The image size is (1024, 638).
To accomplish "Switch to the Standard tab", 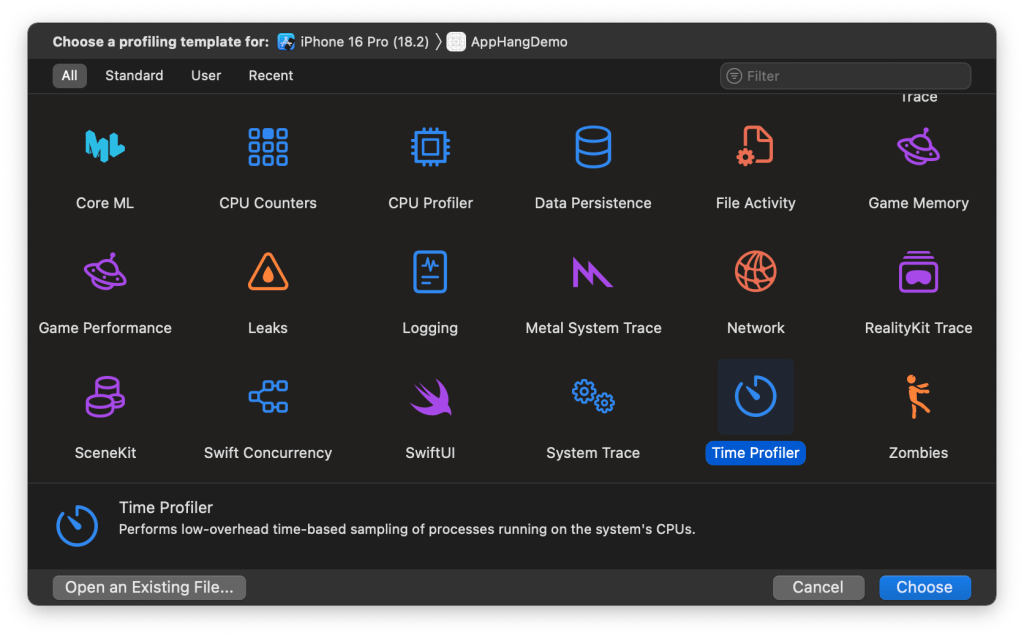I will (134, 76).
